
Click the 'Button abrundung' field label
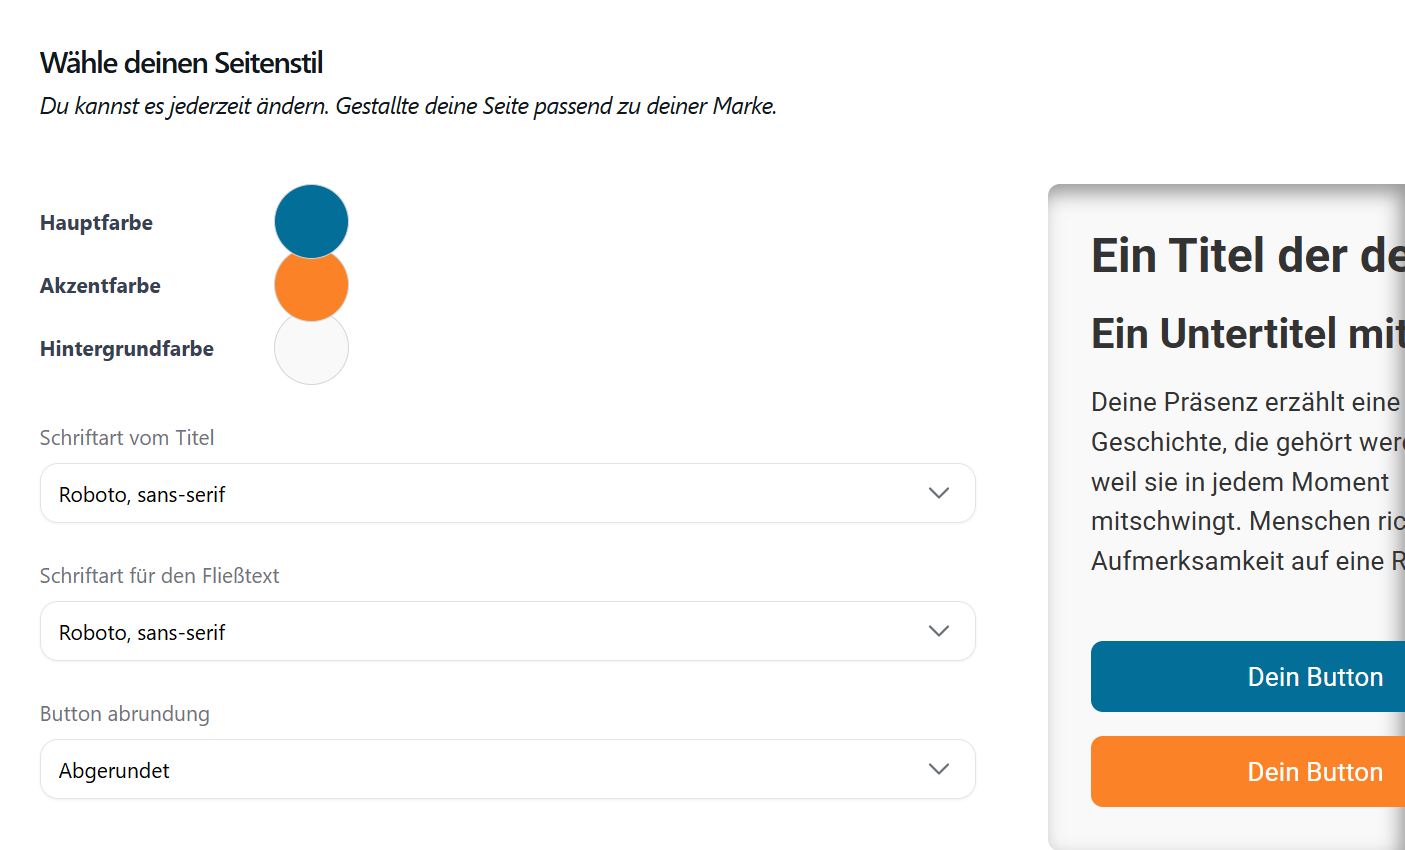125,714
